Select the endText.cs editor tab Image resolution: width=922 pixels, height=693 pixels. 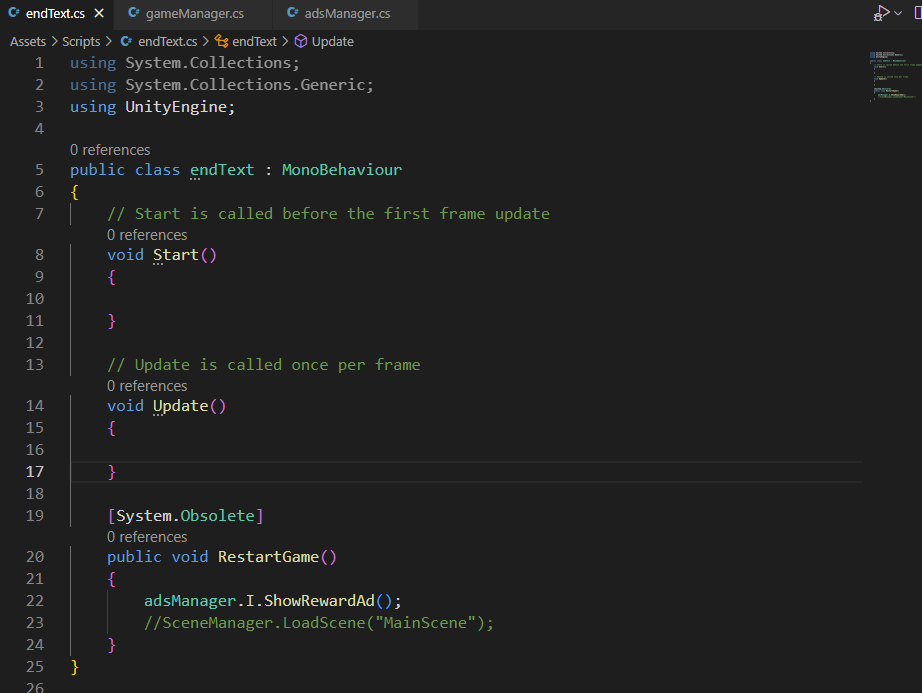[55, 14]
